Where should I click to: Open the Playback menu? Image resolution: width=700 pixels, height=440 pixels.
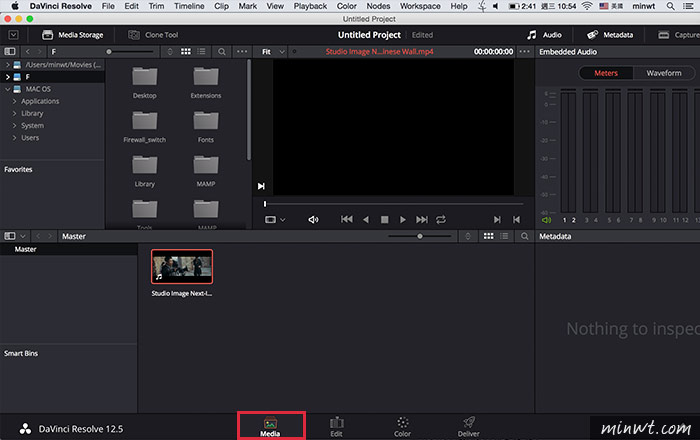(x=310, y=6)
